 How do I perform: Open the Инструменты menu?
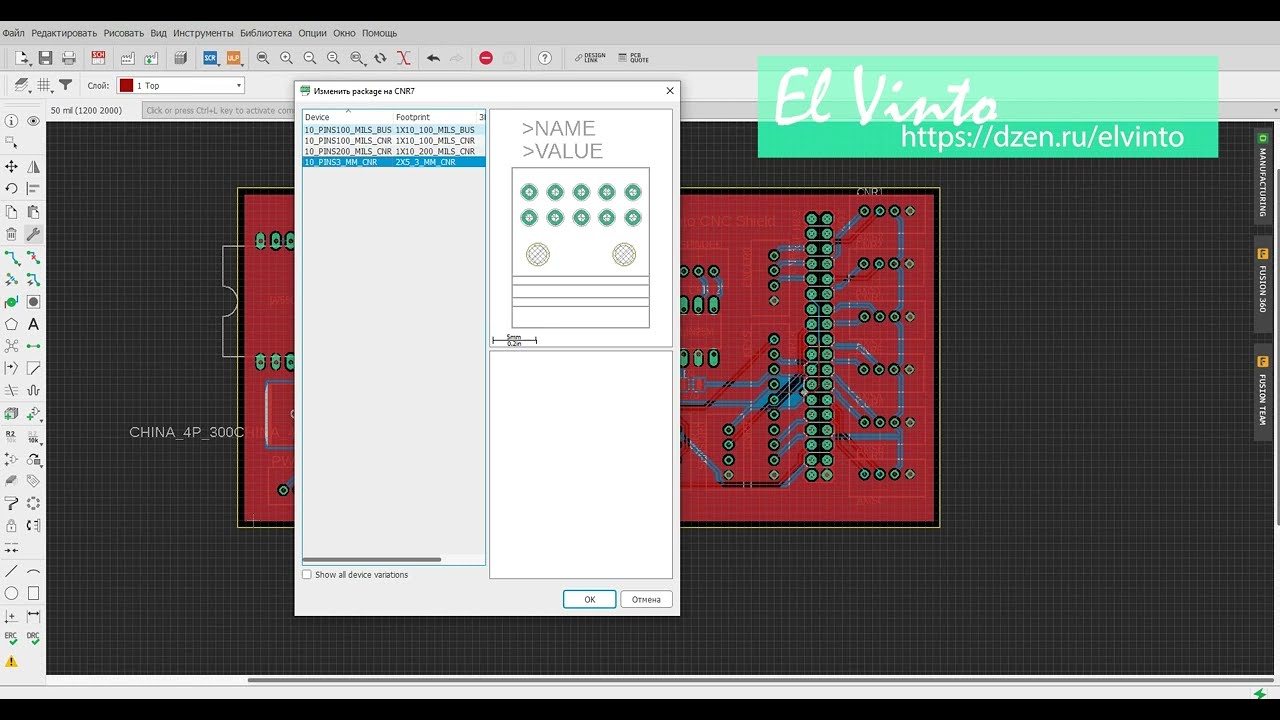203,33
